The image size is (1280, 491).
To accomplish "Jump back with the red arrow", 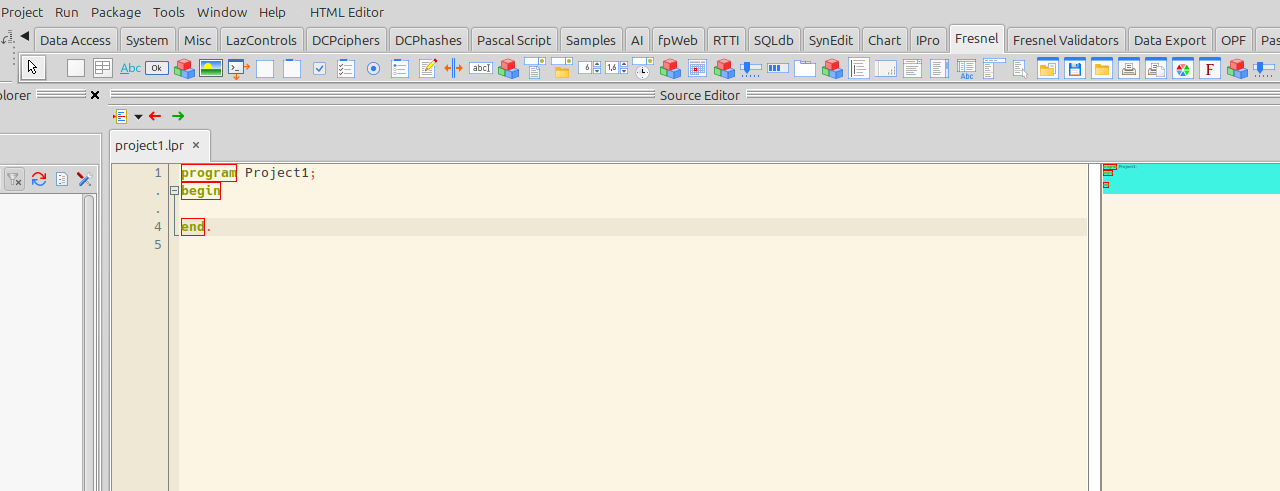I will [x=155, y=116].
